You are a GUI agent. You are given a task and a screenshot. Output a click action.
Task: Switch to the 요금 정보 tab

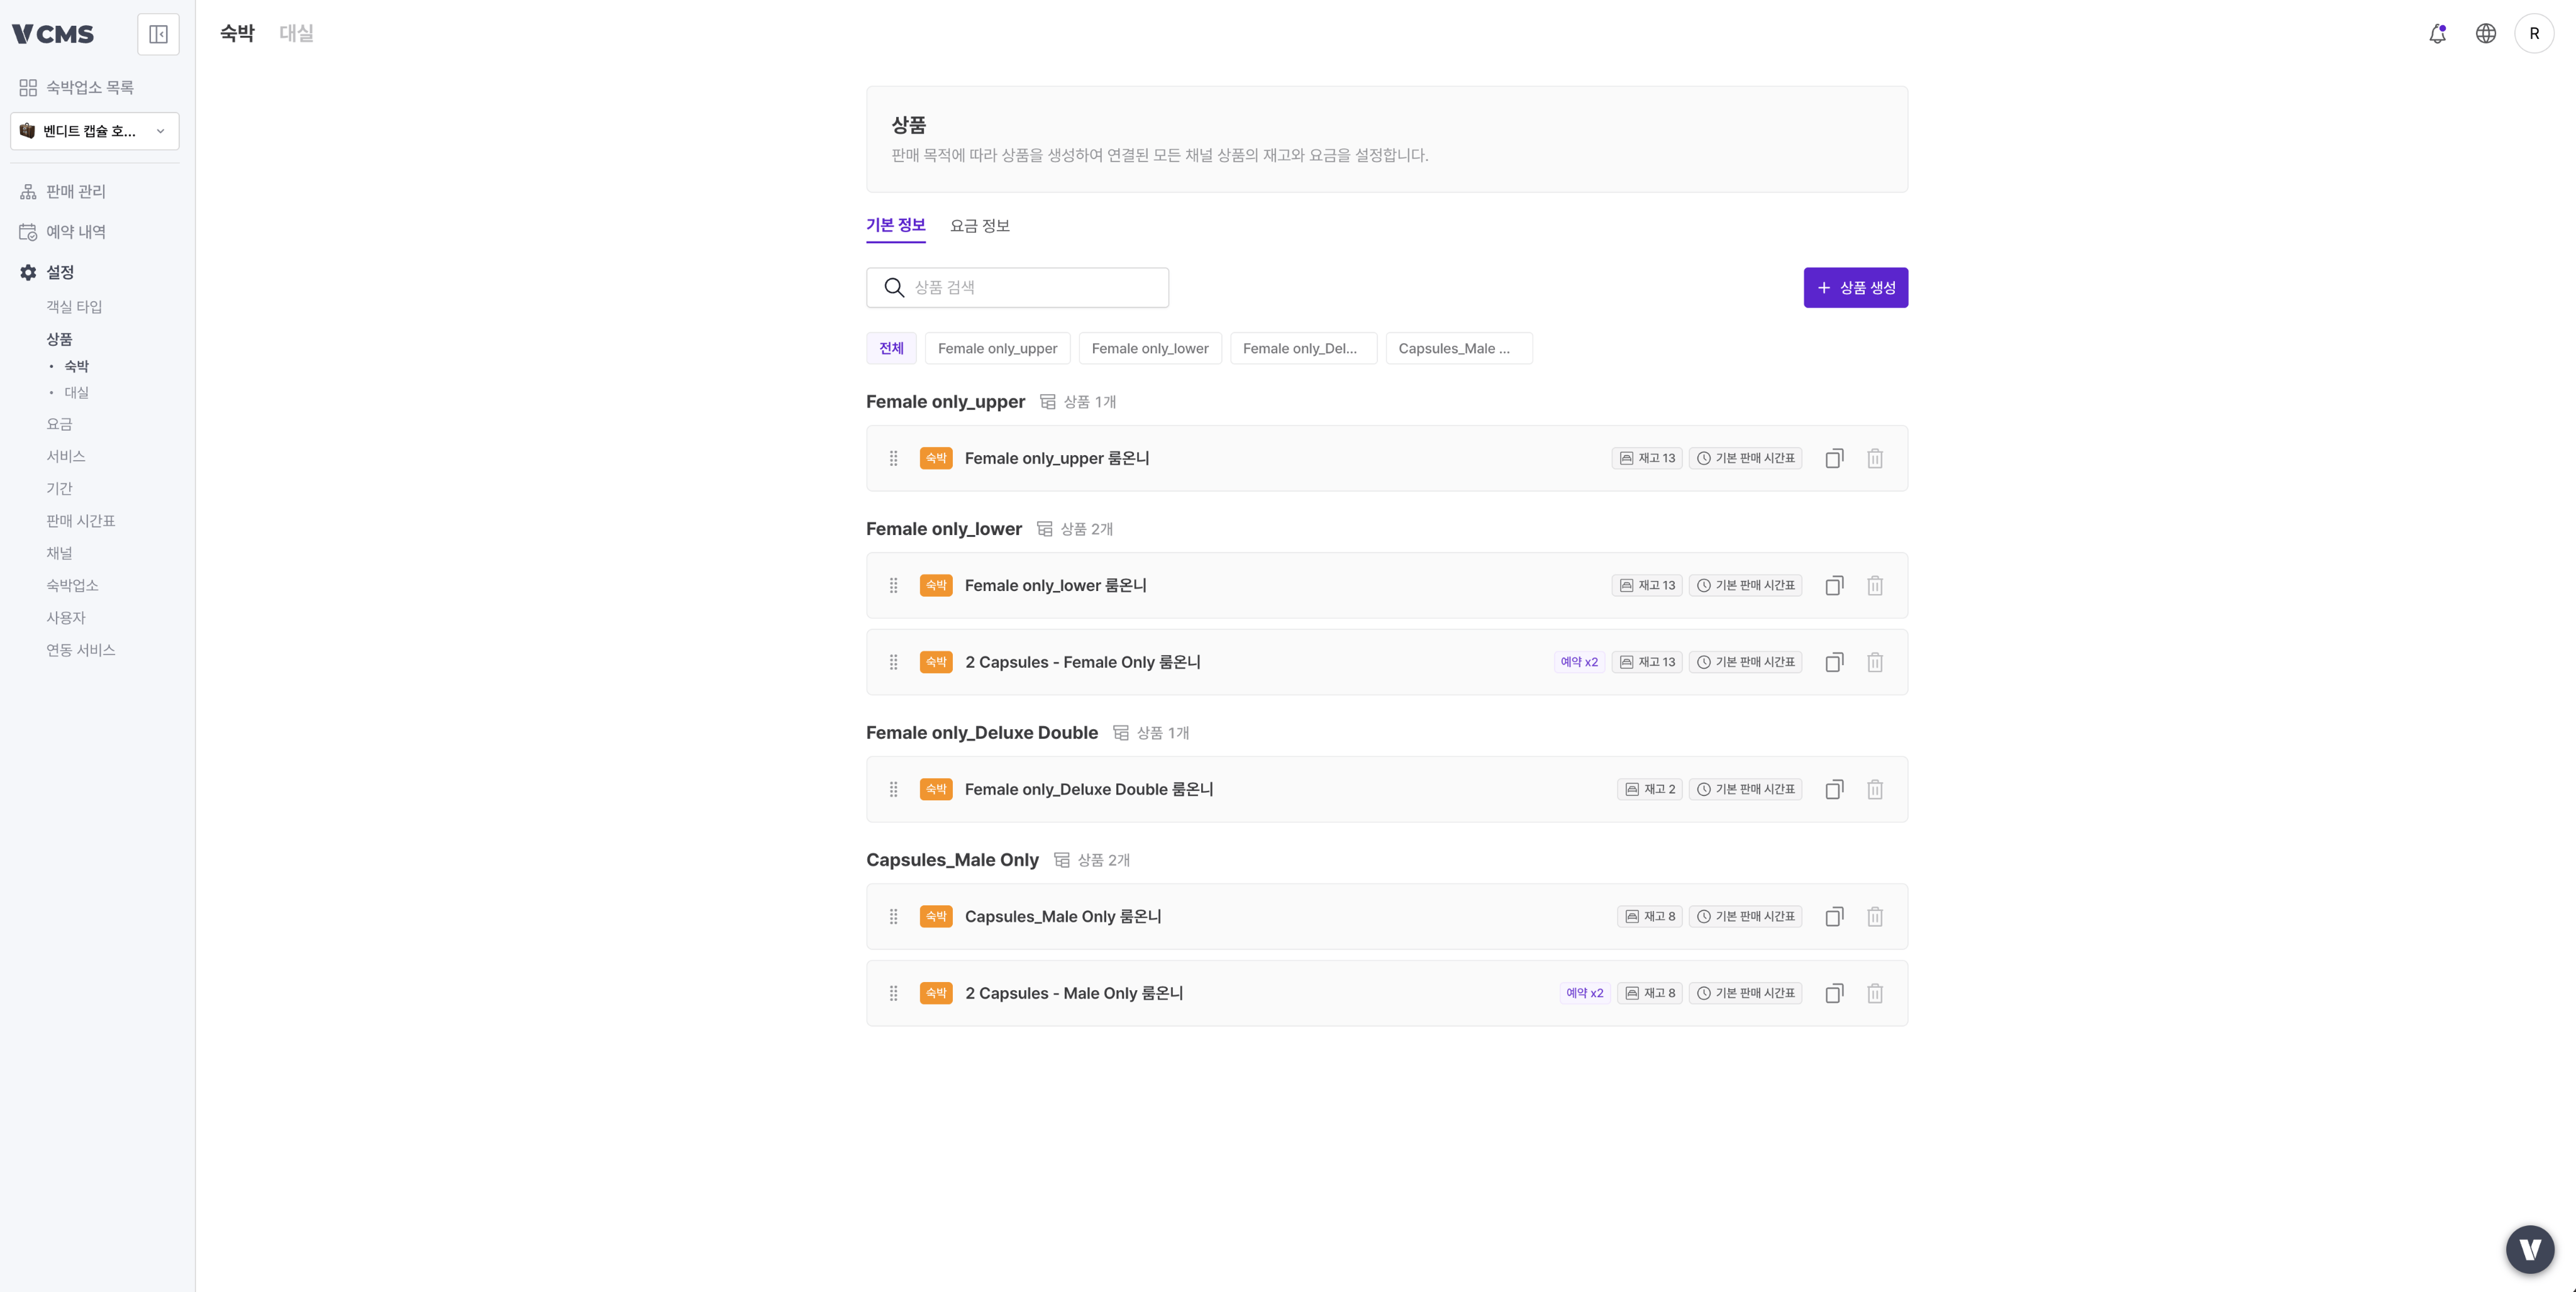(979, 226)
